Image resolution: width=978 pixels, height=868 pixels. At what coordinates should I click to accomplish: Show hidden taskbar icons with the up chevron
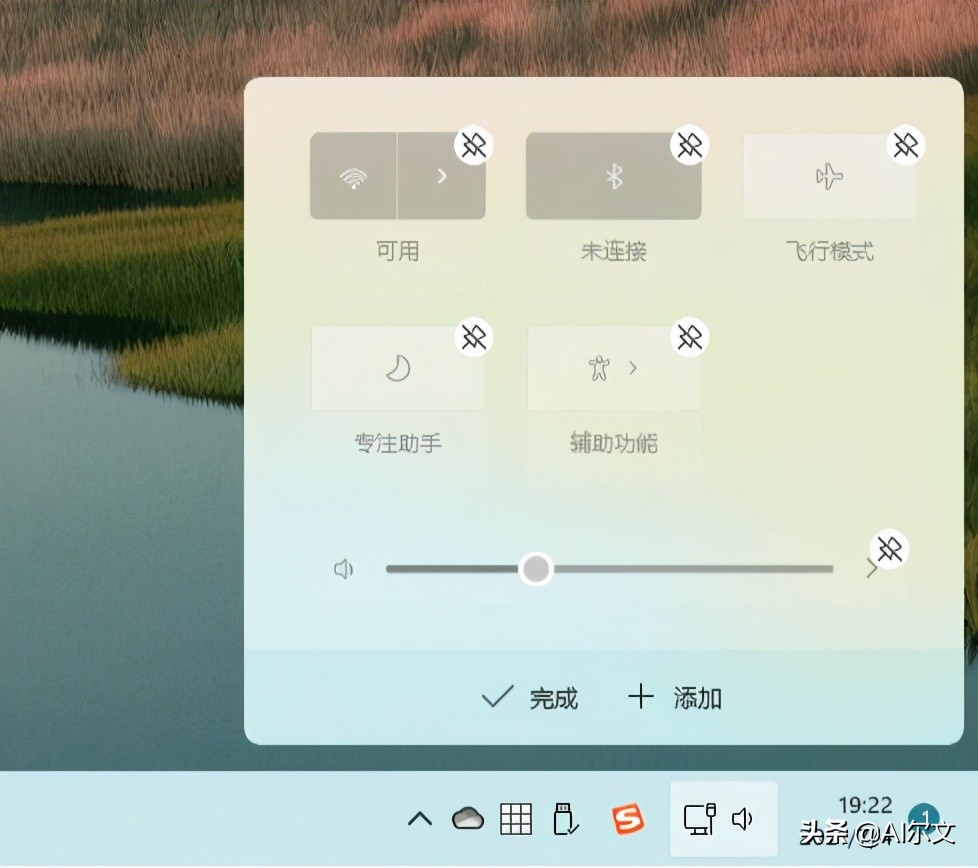pos(419,818)
